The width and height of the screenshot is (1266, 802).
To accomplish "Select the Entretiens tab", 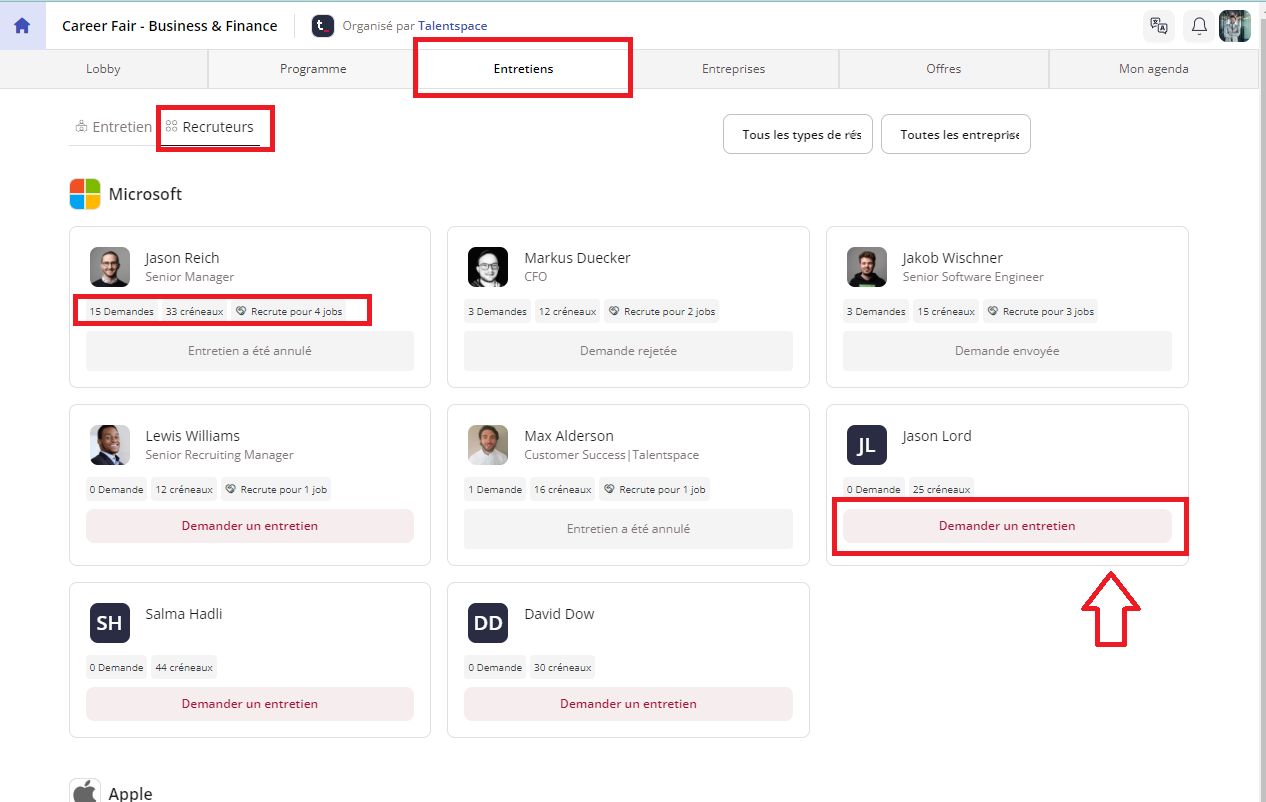I will point(523,69).
